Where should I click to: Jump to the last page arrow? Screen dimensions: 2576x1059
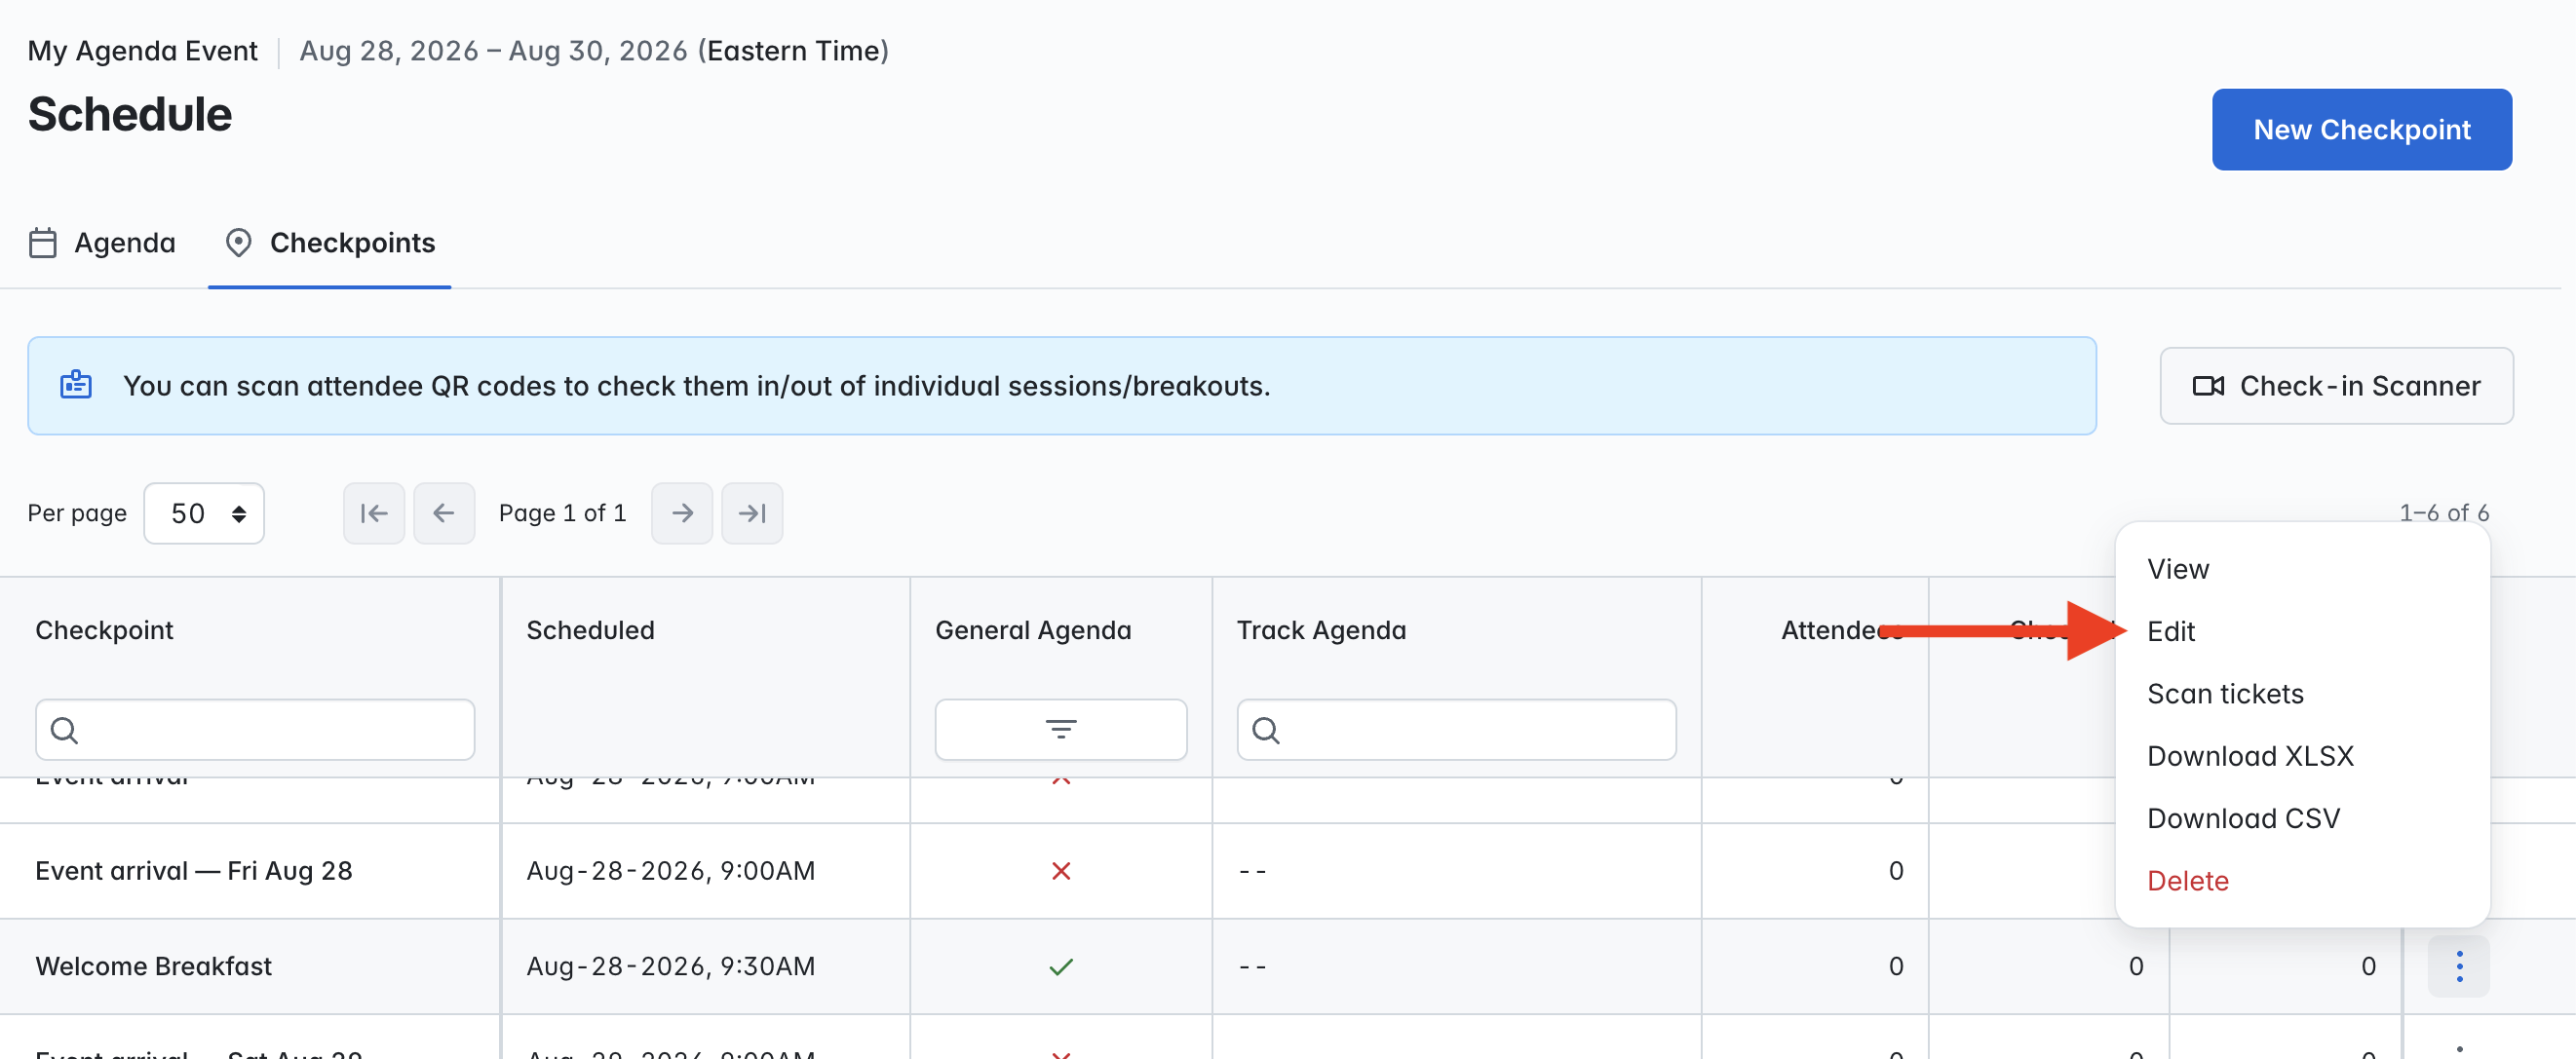(x=752, y=514)
